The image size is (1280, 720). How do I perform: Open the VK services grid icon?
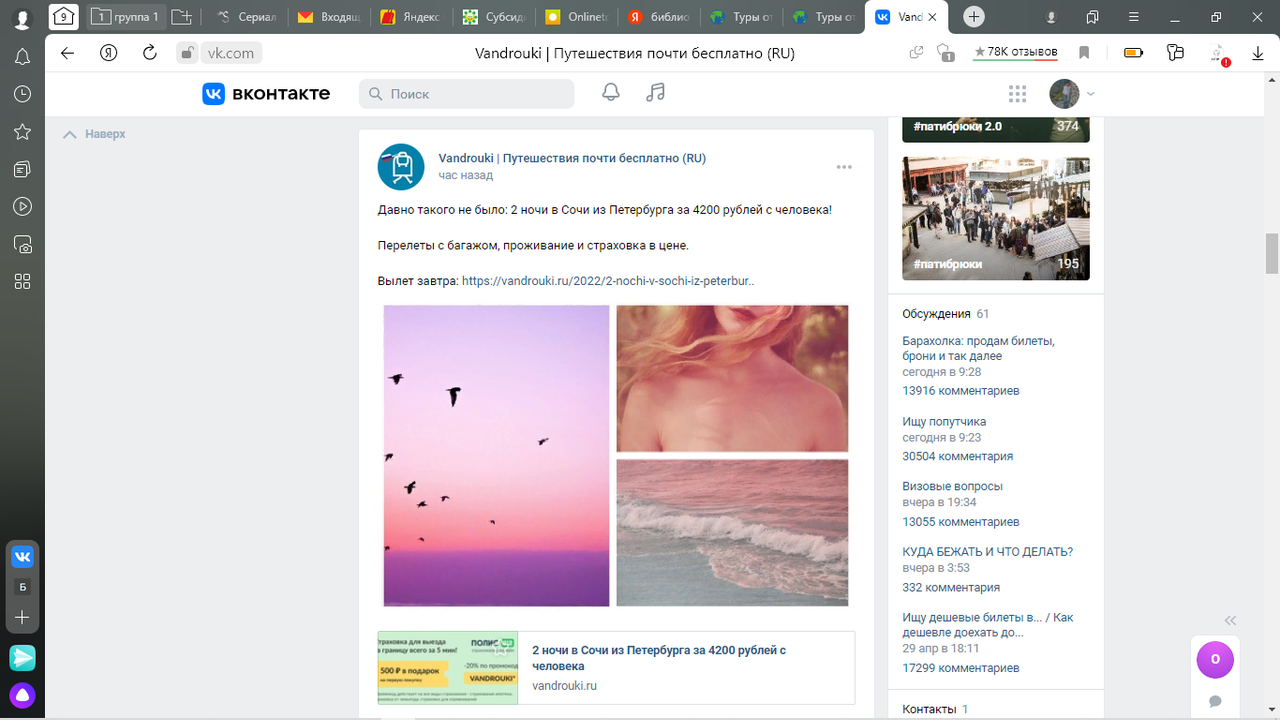point(1017,94)
